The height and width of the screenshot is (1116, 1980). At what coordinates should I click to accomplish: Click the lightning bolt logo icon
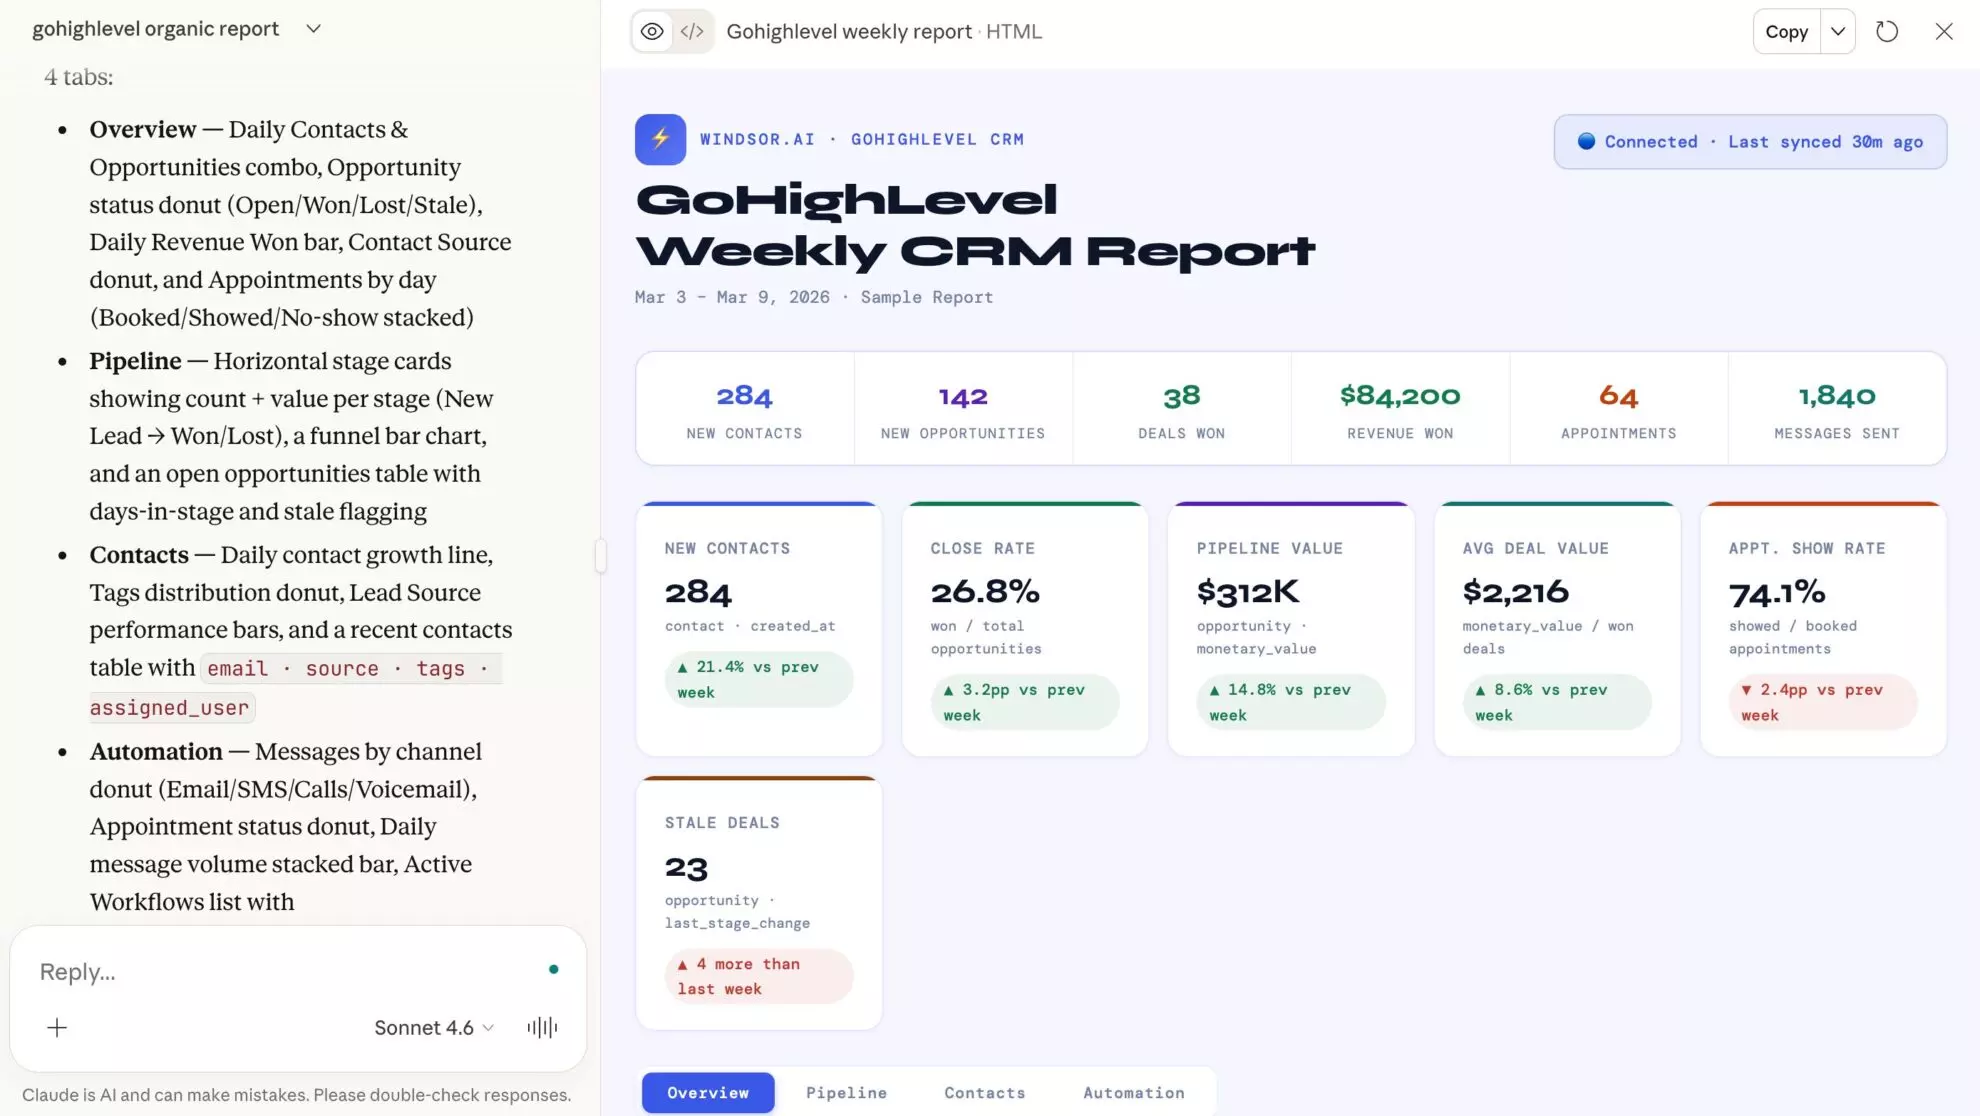[660, 139]
